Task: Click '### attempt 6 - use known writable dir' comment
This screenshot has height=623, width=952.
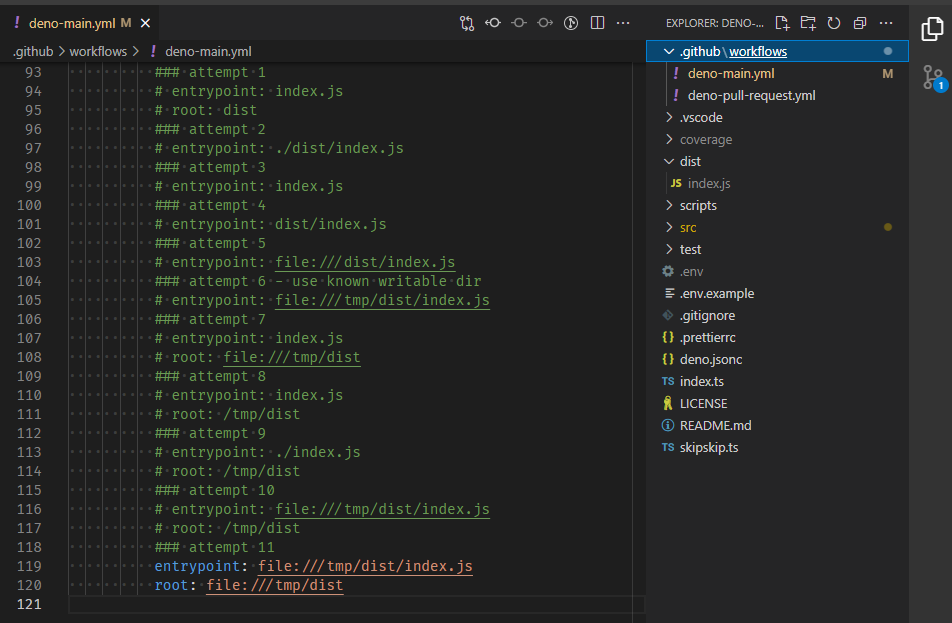Action: click(318, 281)
